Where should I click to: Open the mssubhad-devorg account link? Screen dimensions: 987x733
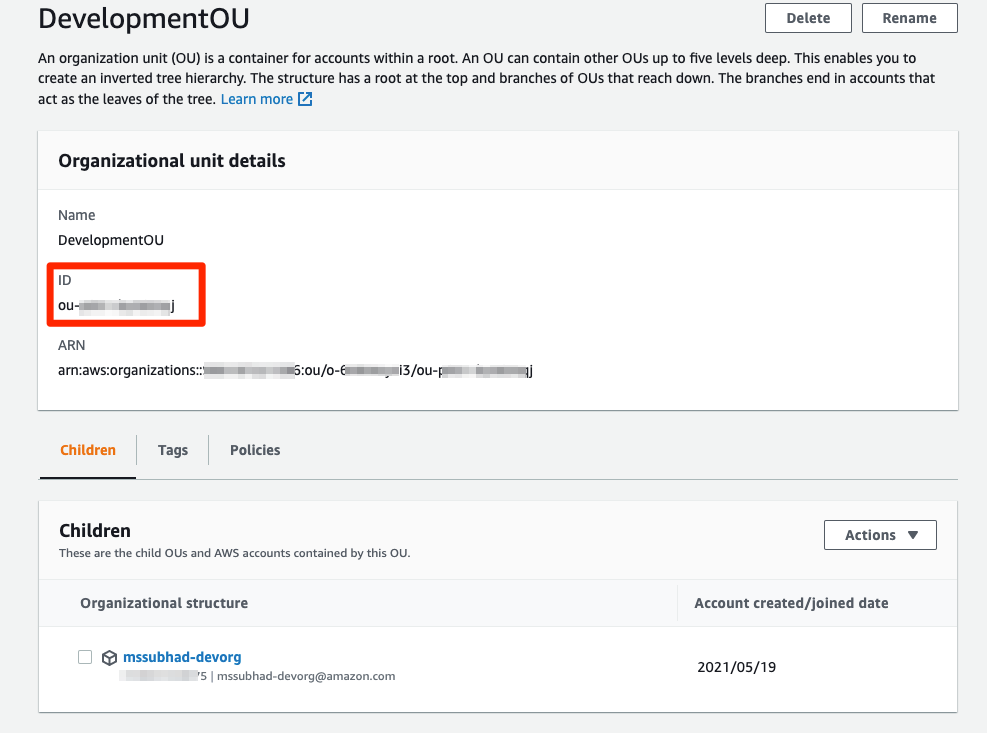pos(182,657)
